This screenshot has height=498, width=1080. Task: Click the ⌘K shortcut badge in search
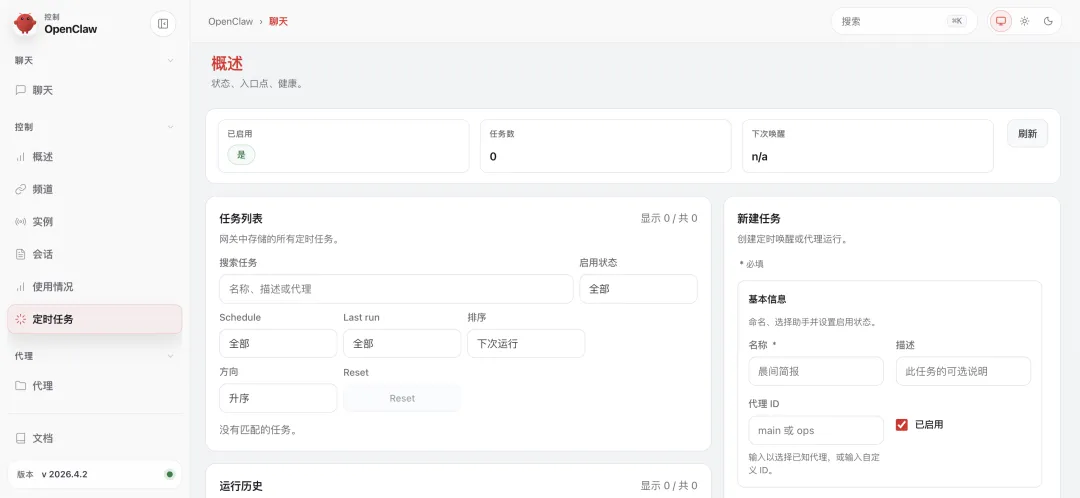coord(957,21)
